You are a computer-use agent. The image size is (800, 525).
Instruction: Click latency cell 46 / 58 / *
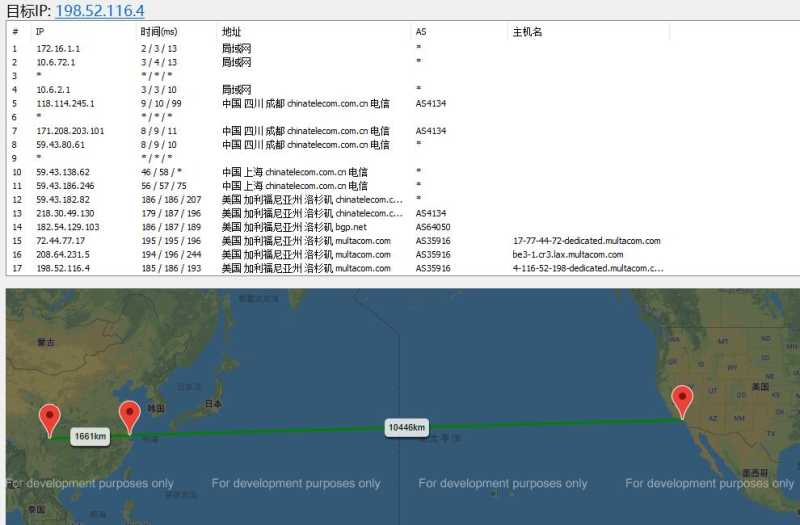(x=161, y=172)
